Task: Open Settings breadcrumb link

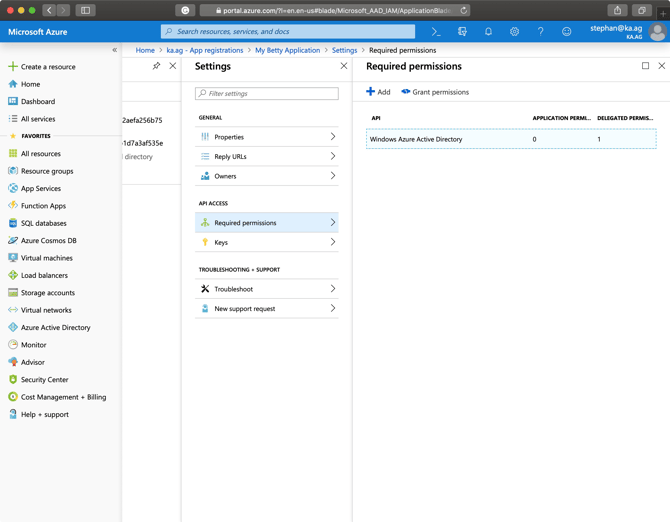Action: (x=344, y=50)
